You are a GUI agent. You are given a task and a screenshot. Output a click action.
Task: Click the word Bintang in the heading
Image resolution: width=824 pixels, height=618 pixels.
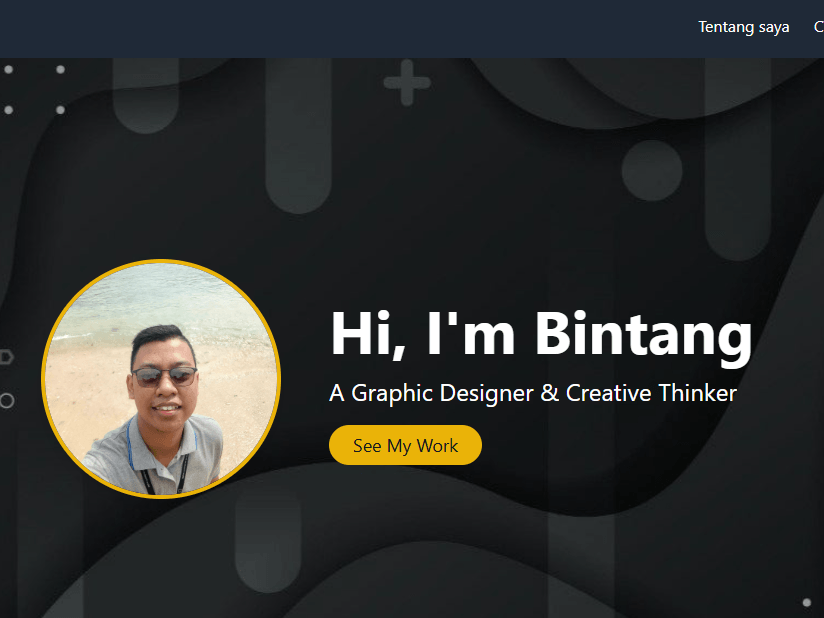[x=643, y=333]
